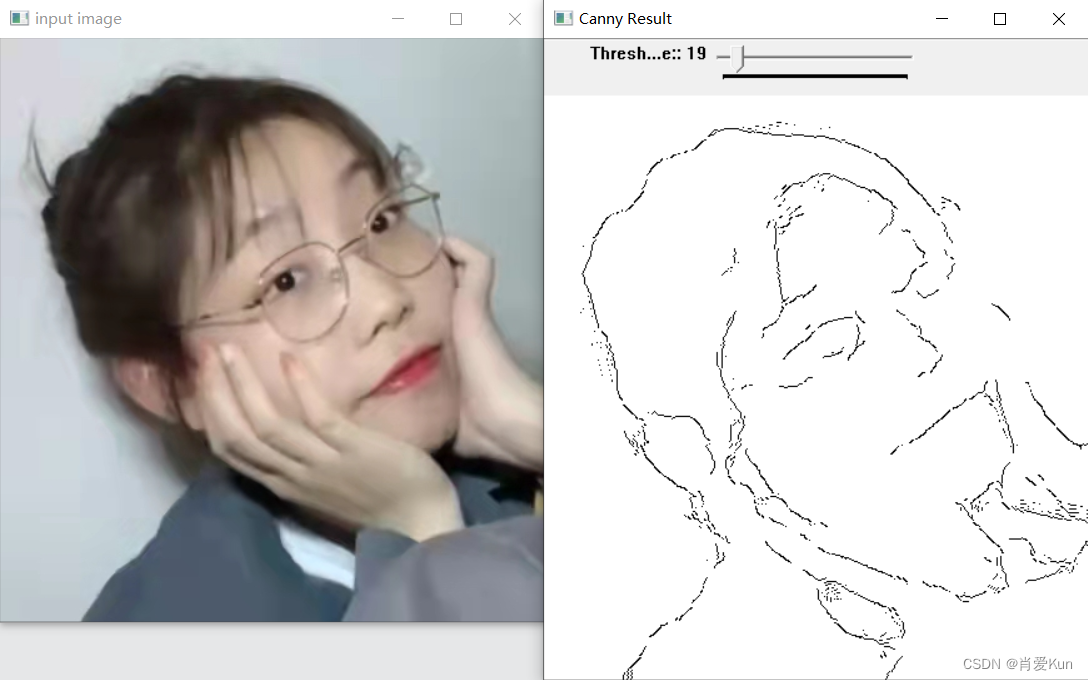Click the maximize icon on input image window

click(456, 19)
